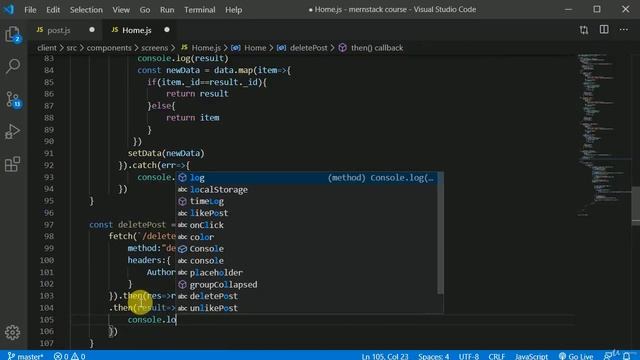
Task: Open the Explorer view in activity bar
Action: (13, 34)
